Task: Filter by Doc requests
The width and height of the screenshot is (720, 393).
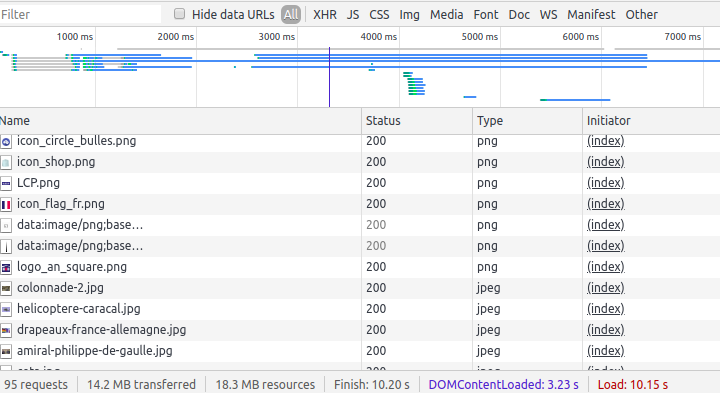Action: click(x=519, y=15)
